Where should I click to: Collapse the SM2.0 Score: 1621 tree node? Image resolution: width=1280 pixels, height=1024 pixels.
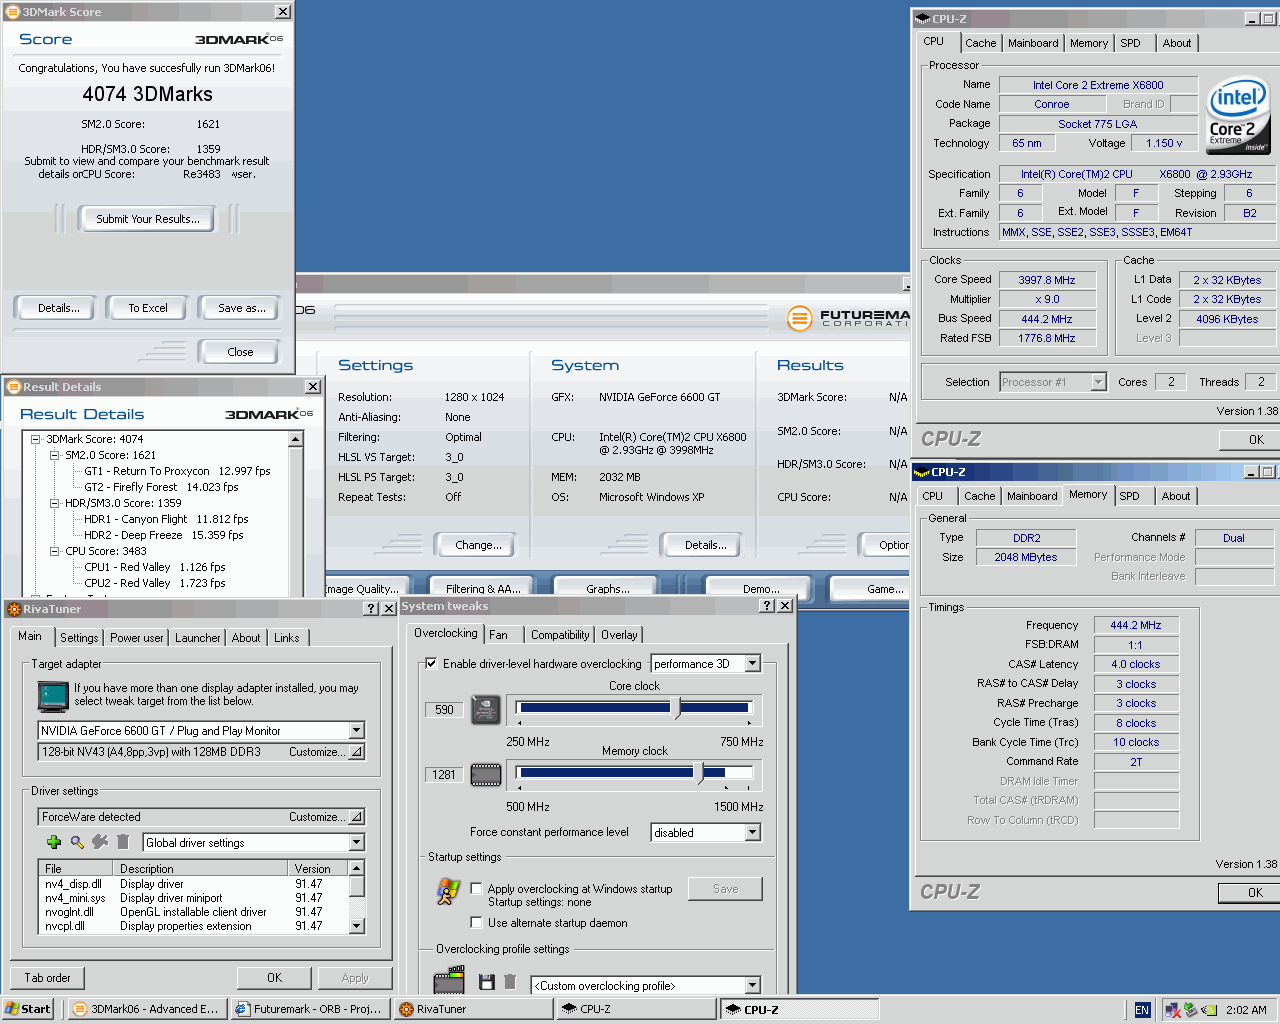coord(55,455)
